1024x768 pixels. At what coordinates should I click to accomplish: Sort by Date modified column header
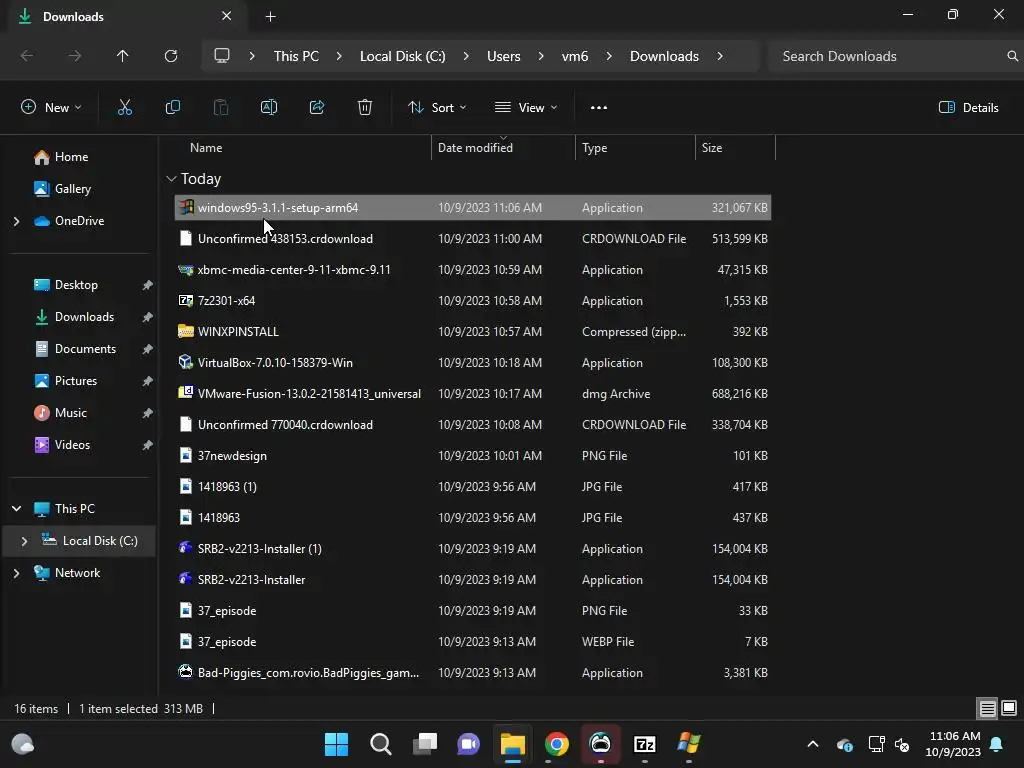pyautogui.click(x=475, y=148)
